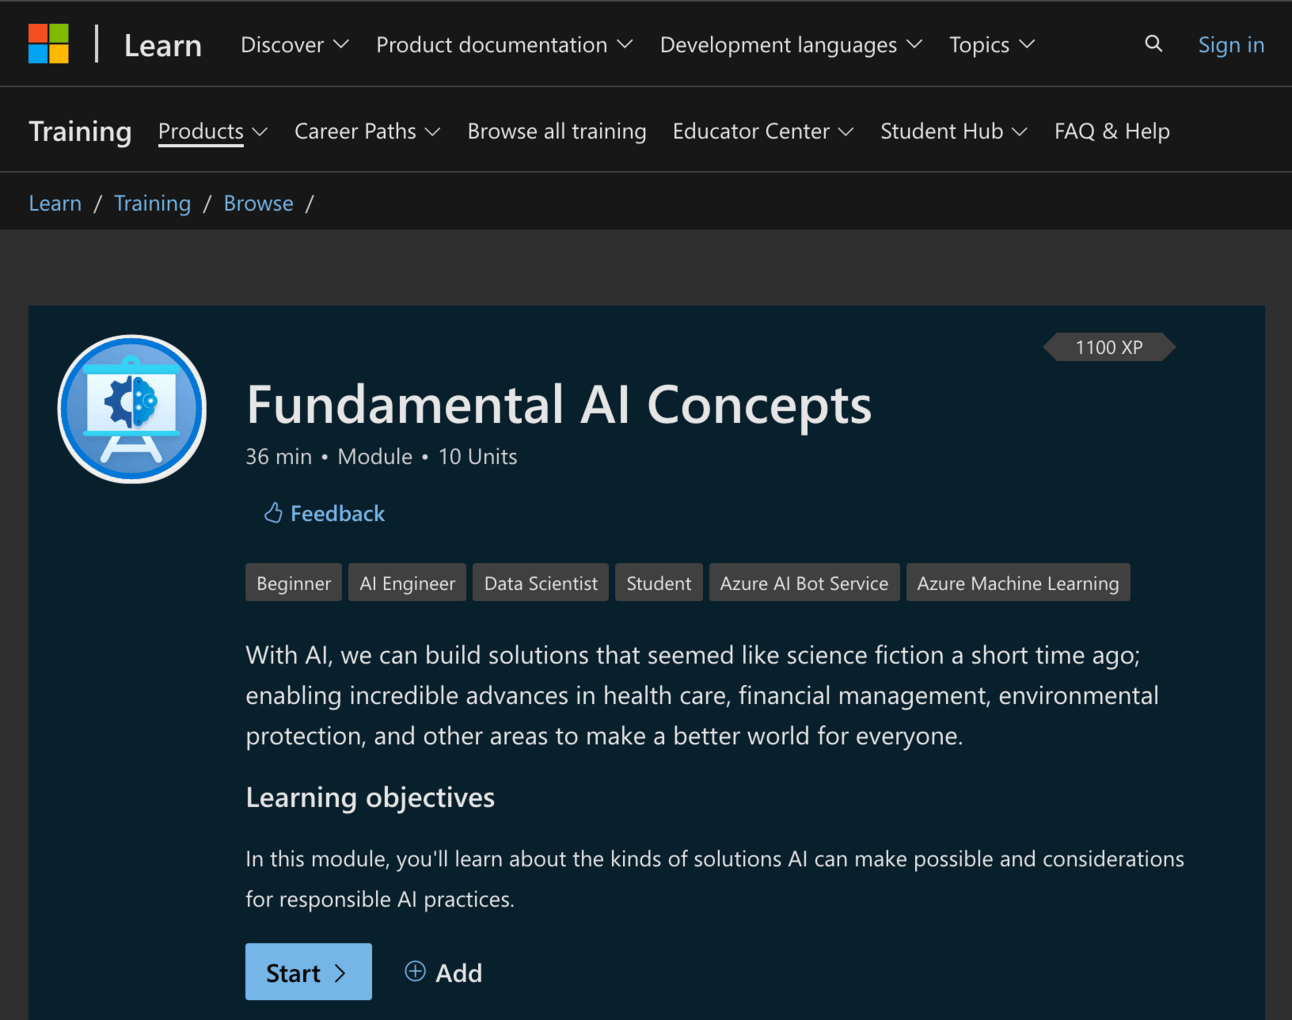Image resolution: width=1292 pixels, height=1020 pixels.
Task: Click the plus circle Add icon
Action: [x=415, y=971]
